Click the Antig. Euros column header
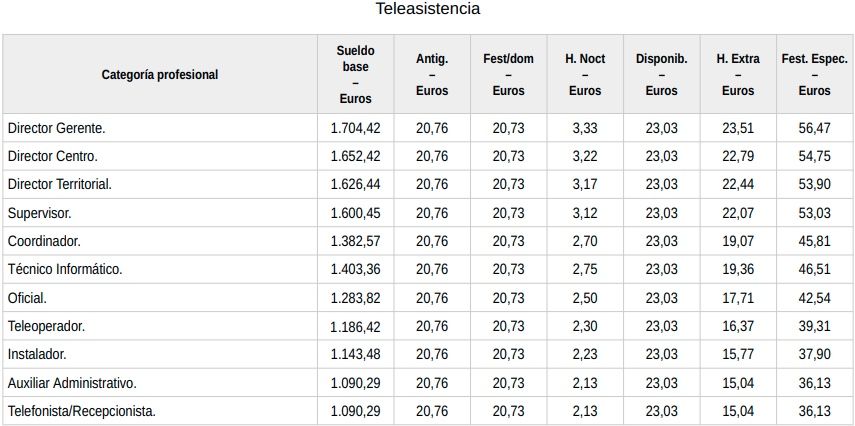 click(432, 75)
